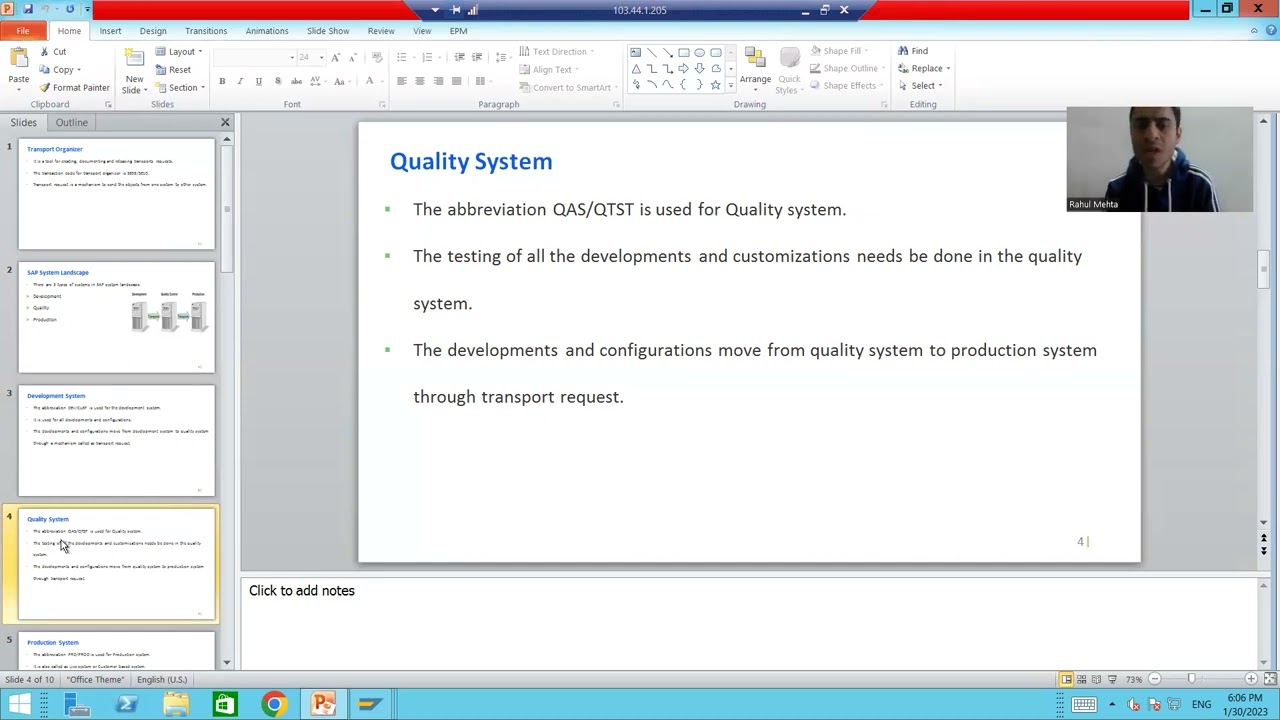Switch to Slide Sorter view icon
The image size is (1280, 720).
(x=1081, y=680)
